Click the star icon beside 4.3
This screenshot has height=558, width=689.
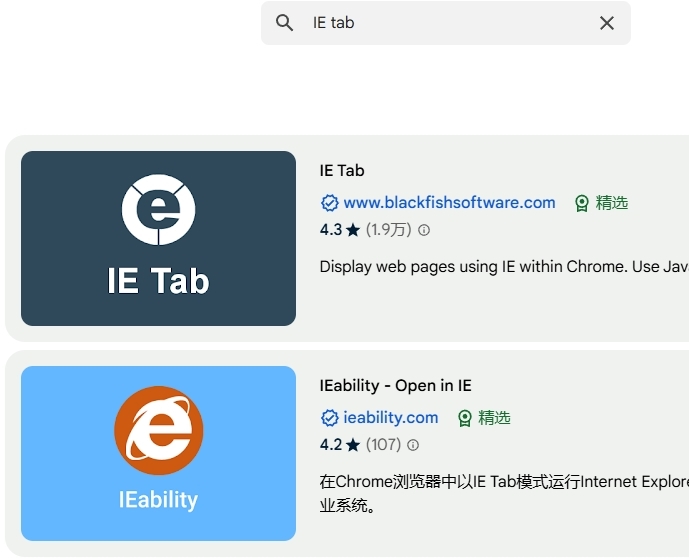(x=352, y=230)
